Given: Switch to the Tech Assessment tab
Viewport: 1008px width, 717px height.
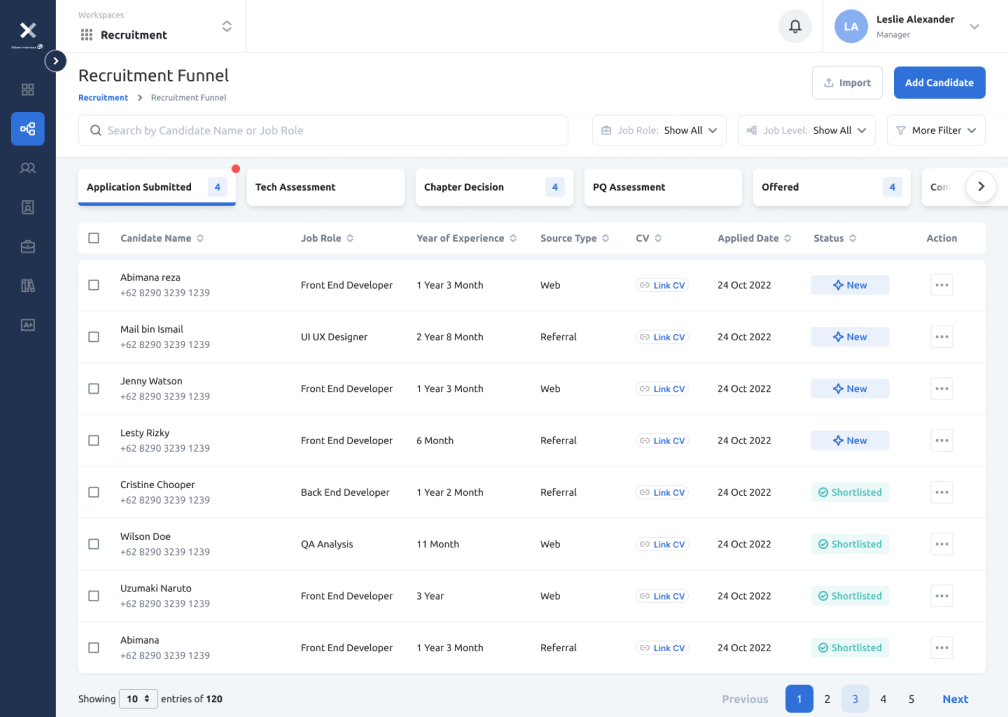Looking at the screenshot, I should [x=325, y=187].
